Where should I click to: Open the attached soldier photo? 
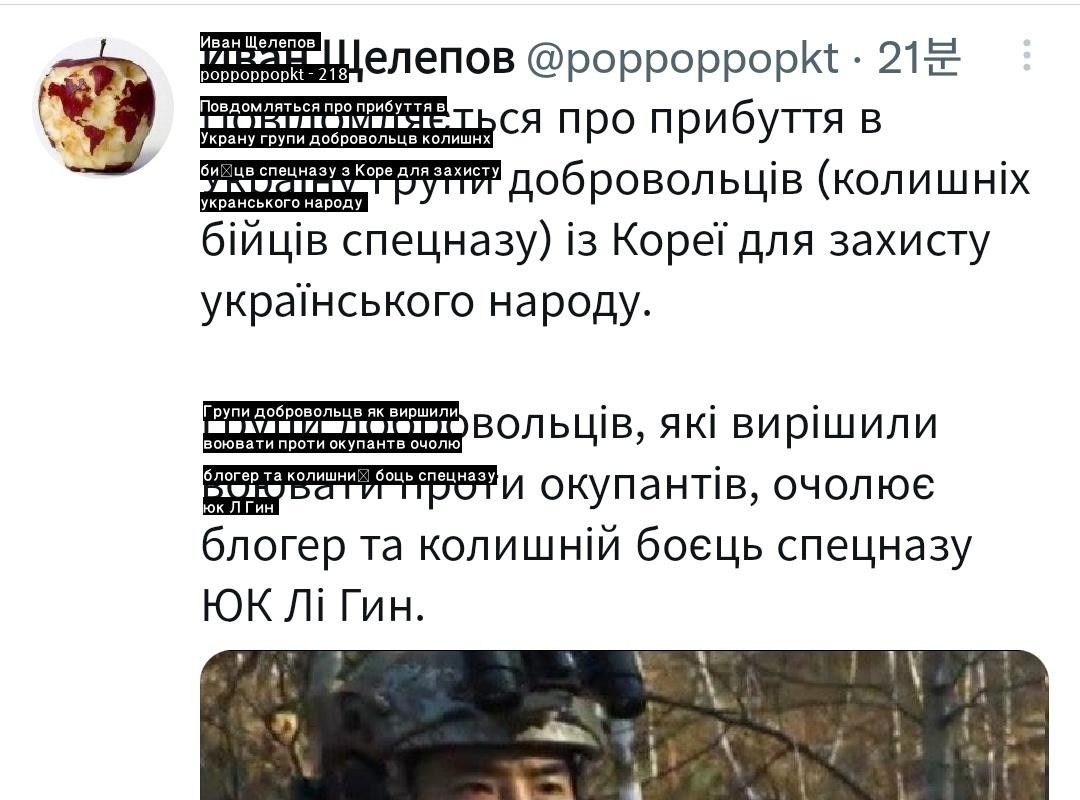click(x=624, y=725)
